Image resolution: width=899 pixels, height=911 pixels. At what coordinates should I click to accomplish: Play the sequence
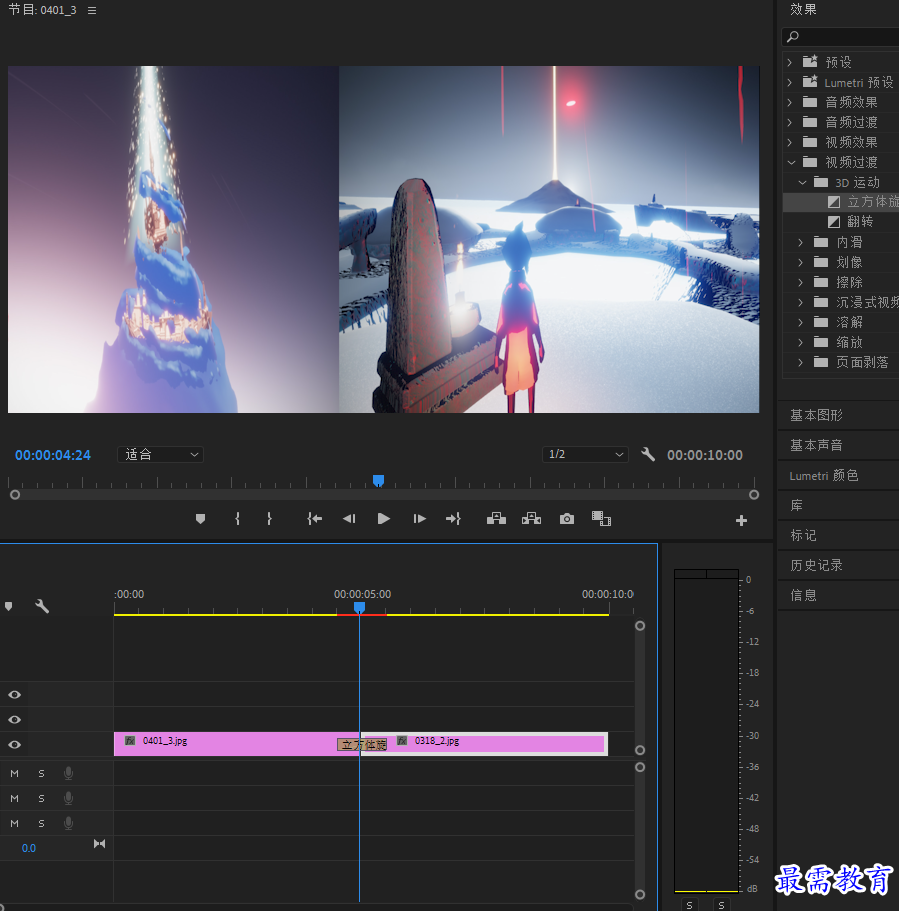(x=384, y=519)
